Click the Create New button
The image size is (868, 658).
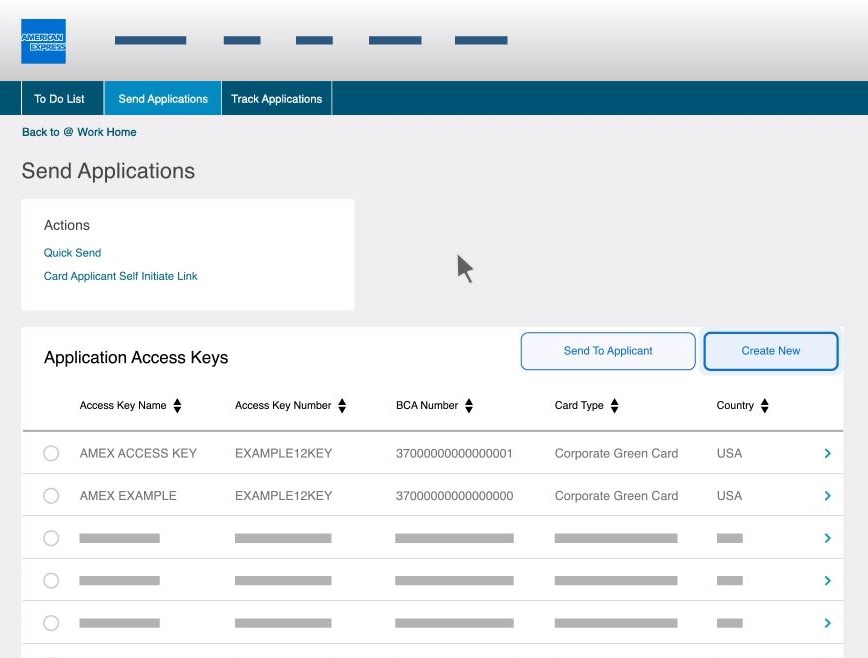[770, 351]
